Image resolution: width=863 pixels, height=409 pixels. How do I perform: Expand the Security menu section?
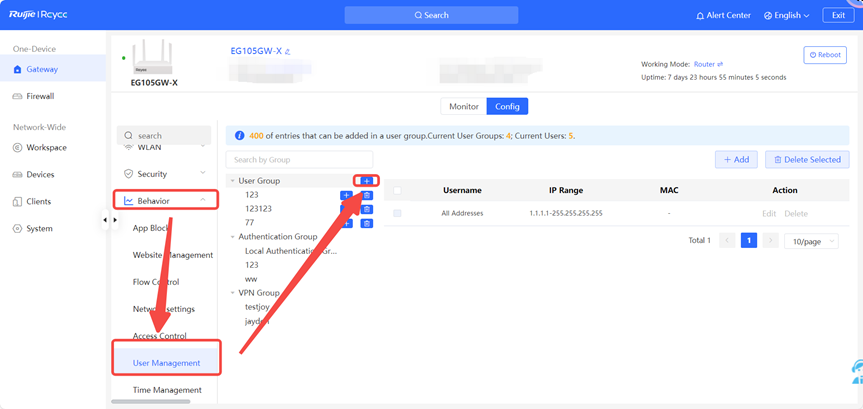point(203,173)
